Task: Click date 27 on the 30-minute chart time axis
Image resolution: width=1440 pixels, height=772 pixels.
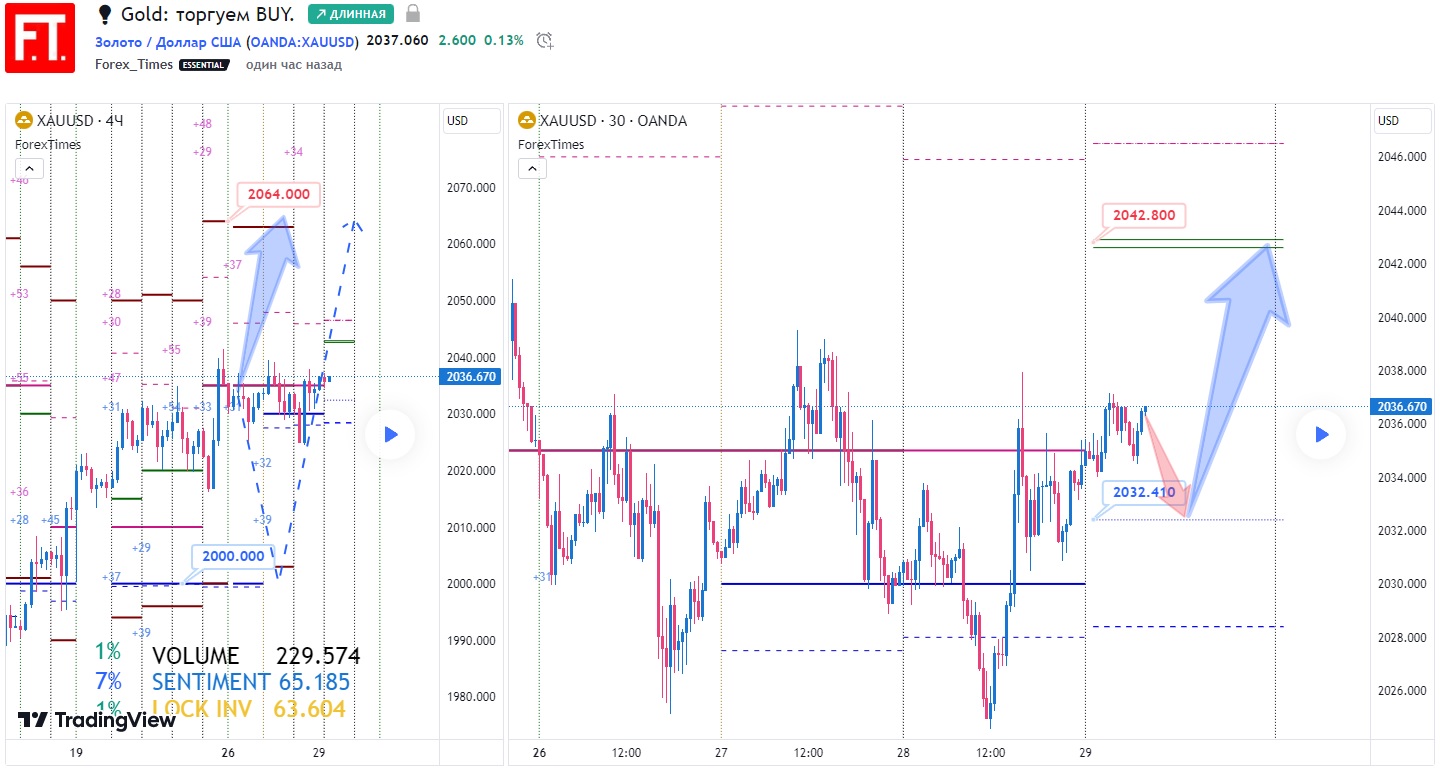Action: 721,752
